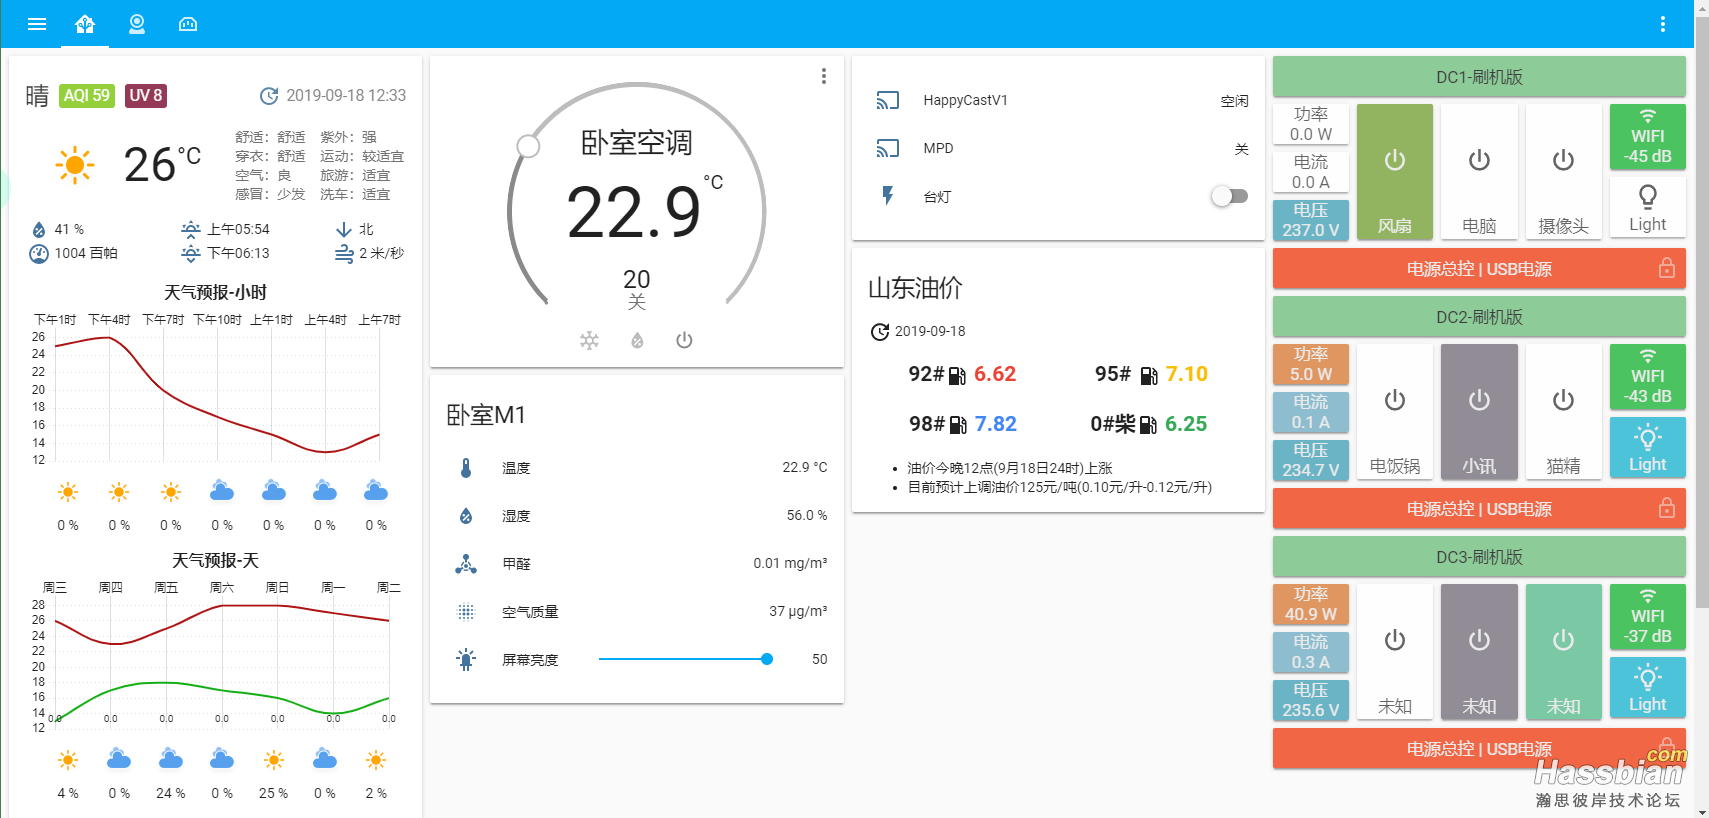1709x818 pixels.
Task: Click the lightning icon next to 台灯
Action: pyautogui.click(x=888, y=196)
